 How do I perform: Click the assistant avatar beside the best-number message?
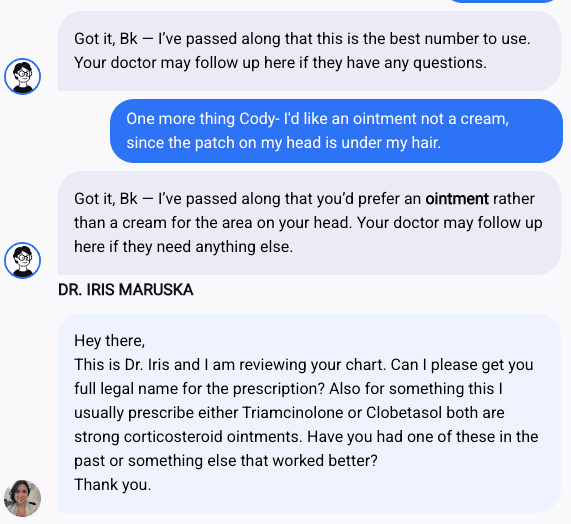tap(23, 76)
